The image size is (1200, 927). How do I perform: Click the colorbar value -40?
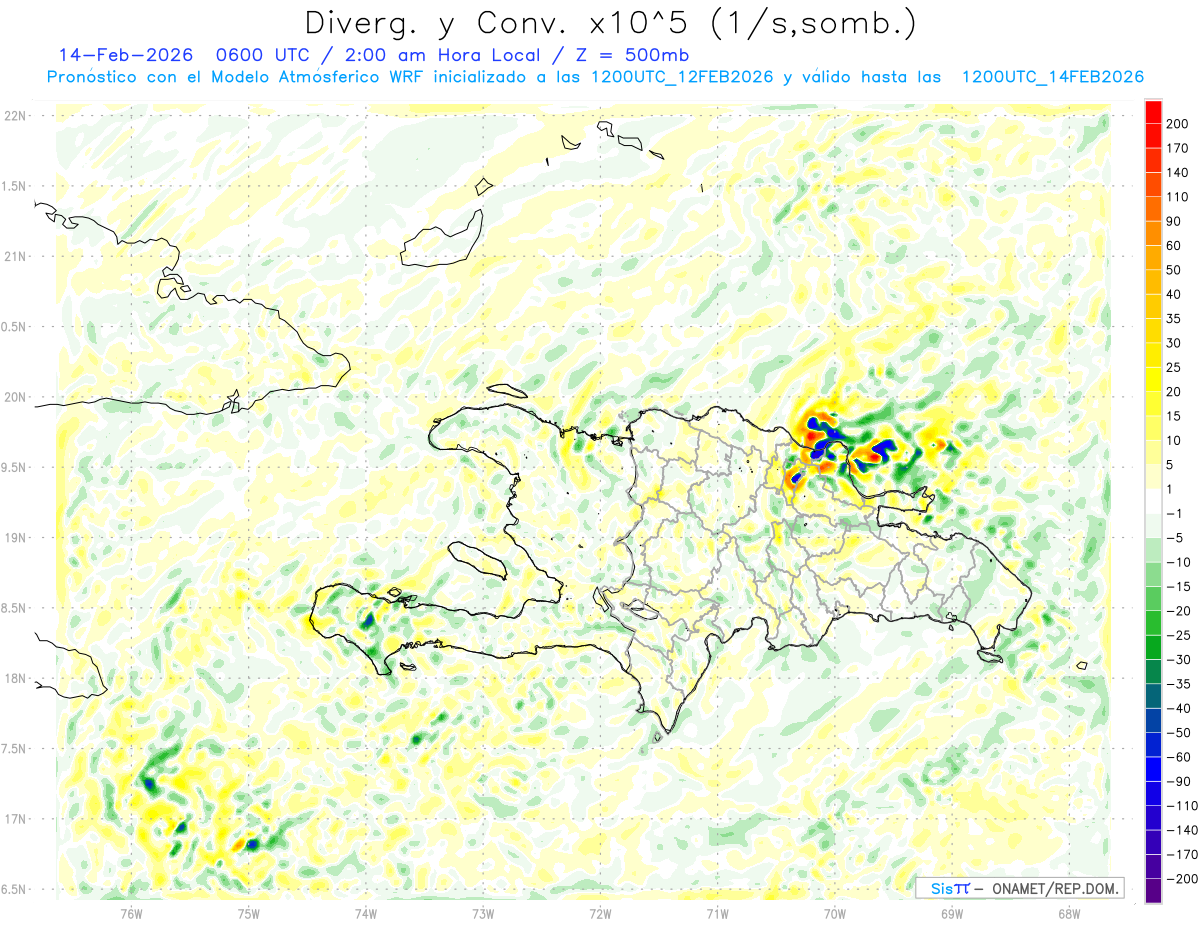[1177, 708]
